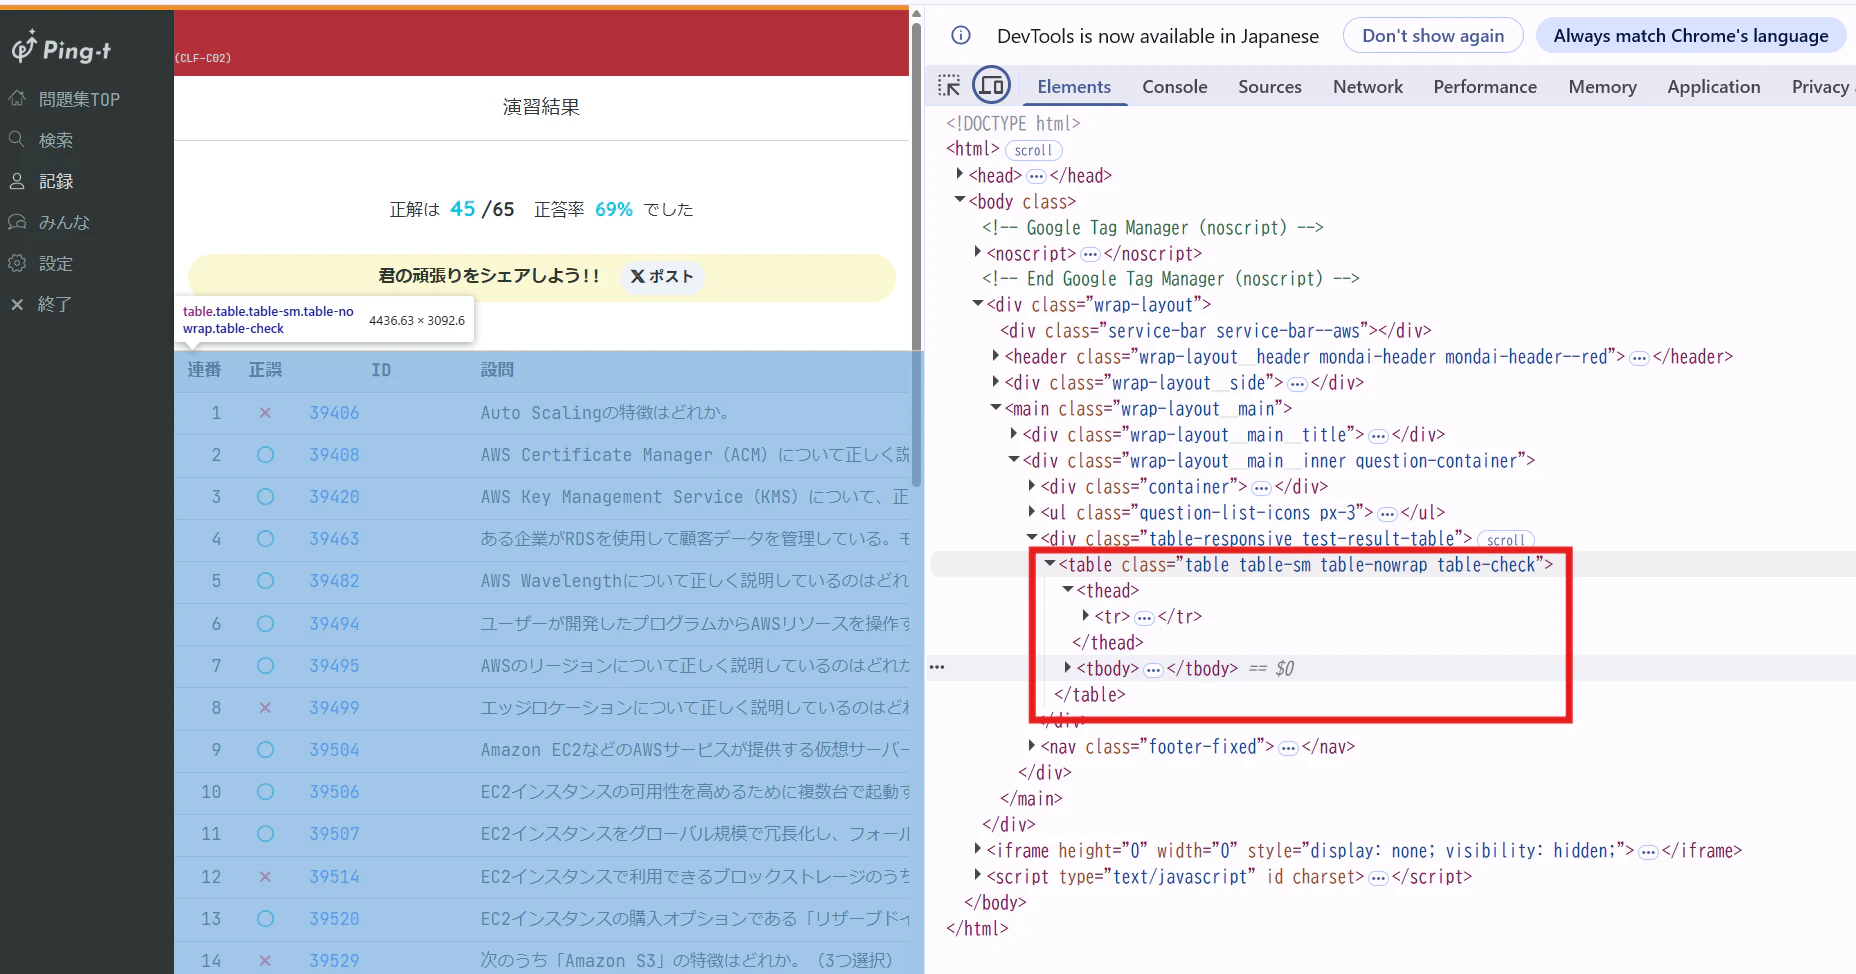Click the 69% accuracy rate value

point(614,209)
